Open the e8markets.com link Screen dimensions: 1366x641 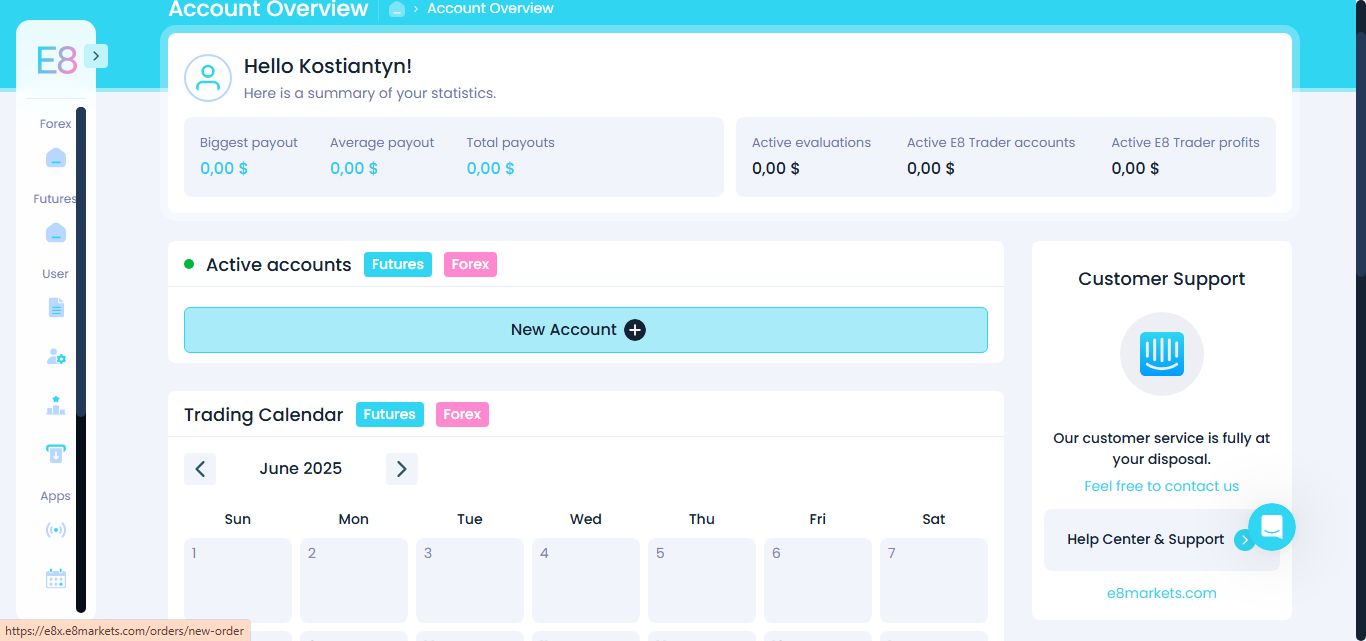(1162, 593)
